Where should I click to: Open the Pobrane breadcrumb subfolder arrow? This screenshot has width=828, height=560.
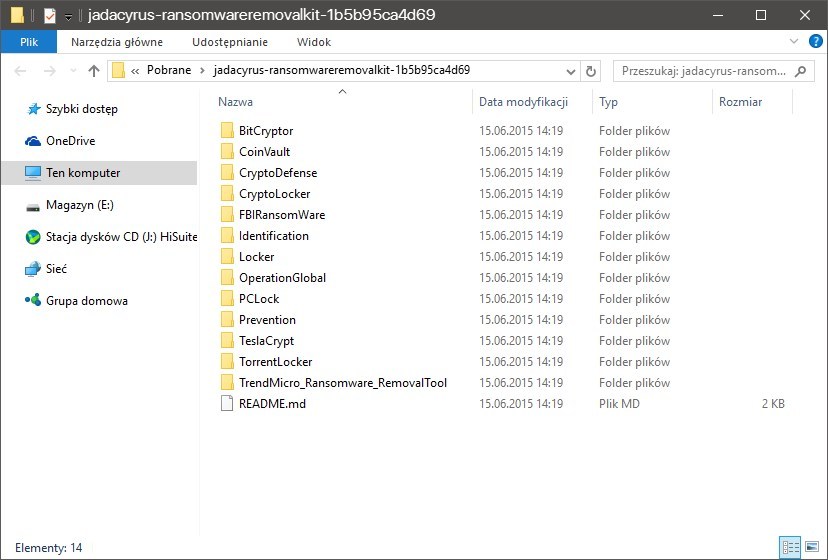(202, 71)
